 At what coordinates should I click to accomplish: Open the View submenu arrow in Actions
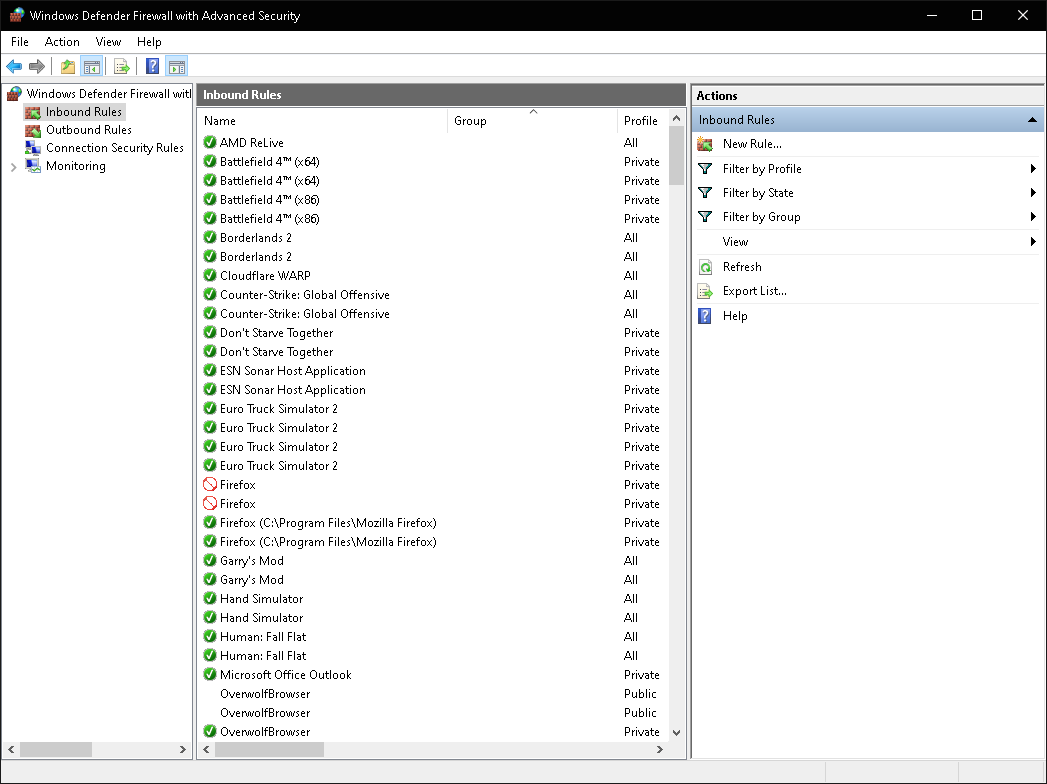(x=1033, y=241)
